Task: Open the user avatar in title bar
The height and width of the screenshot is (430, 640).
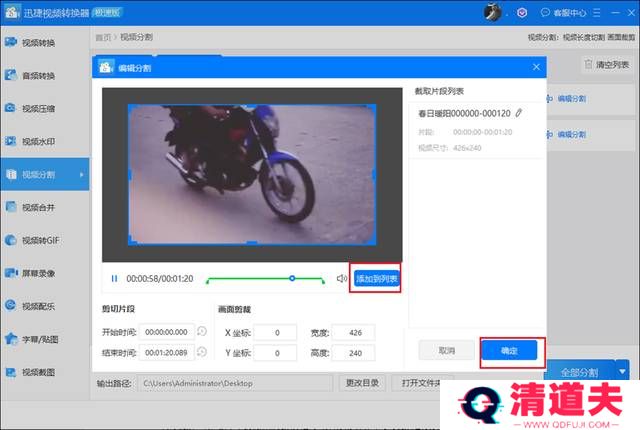Action: click(x=493, y=12)
